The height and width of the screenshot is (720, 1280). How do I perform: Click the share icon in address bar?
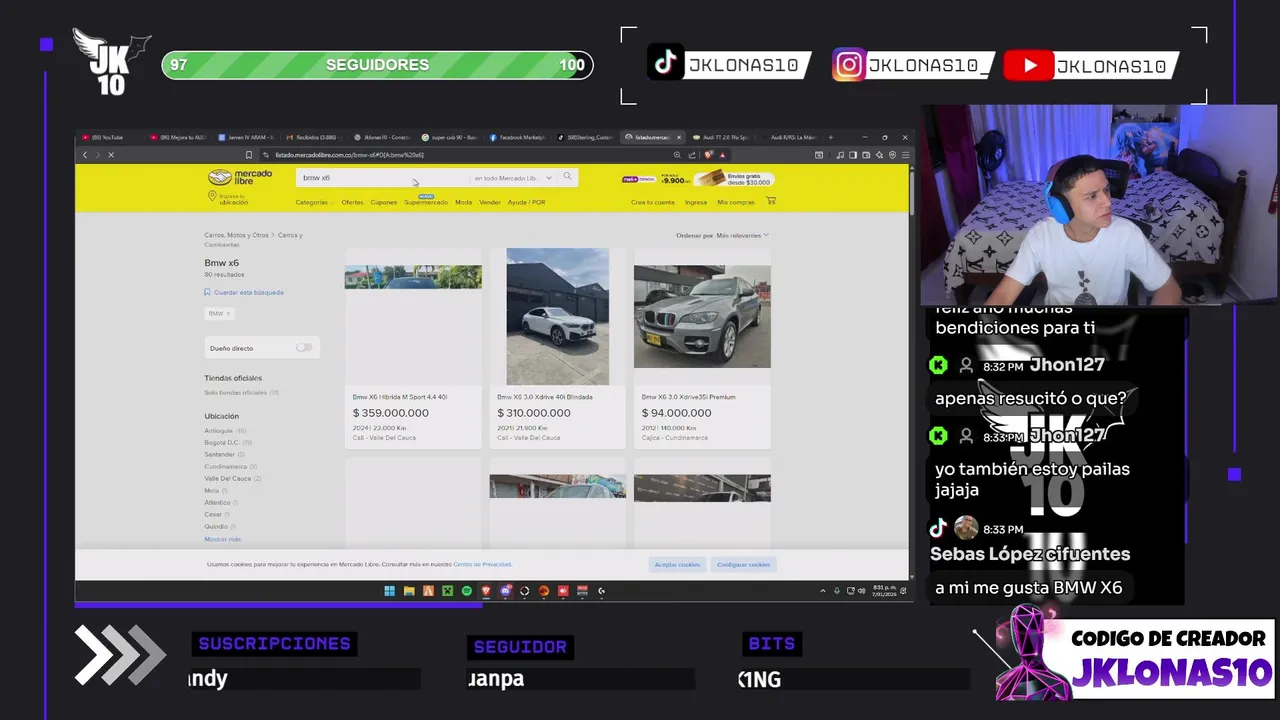tap(692, 155)
